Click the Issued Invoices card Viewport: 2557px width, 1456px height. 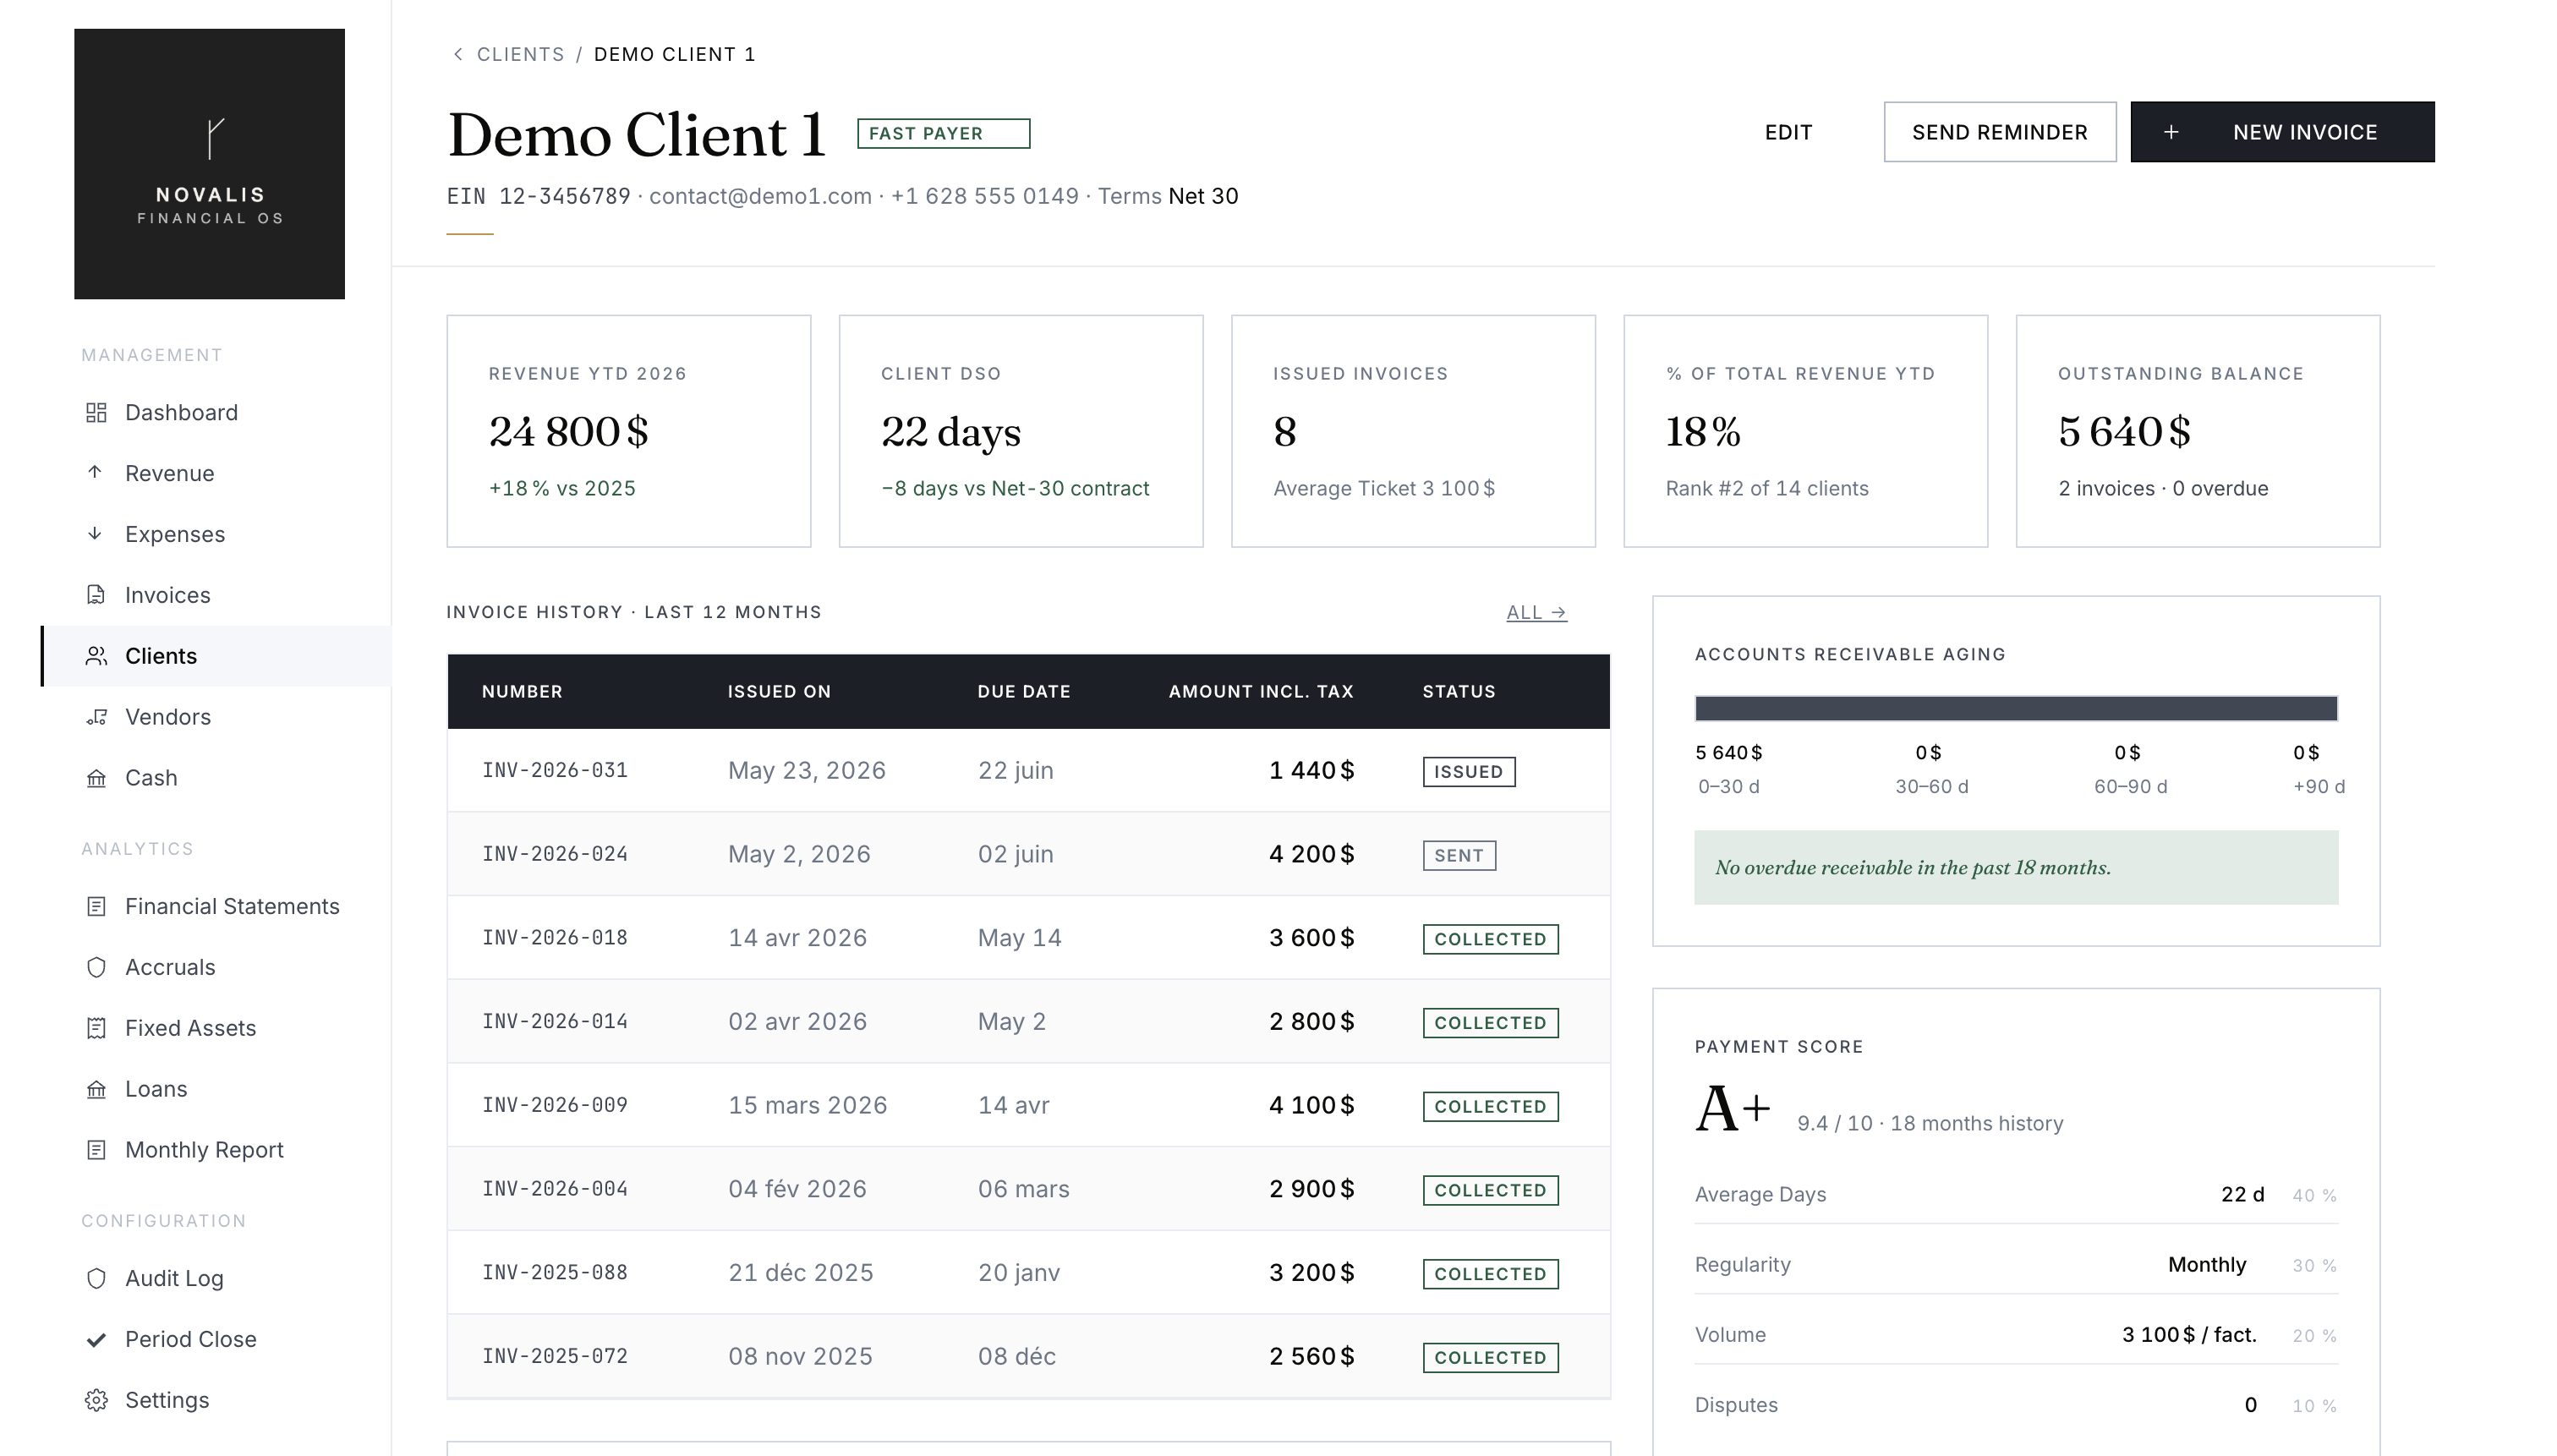pyautogui.click(x=1413, y=431)
